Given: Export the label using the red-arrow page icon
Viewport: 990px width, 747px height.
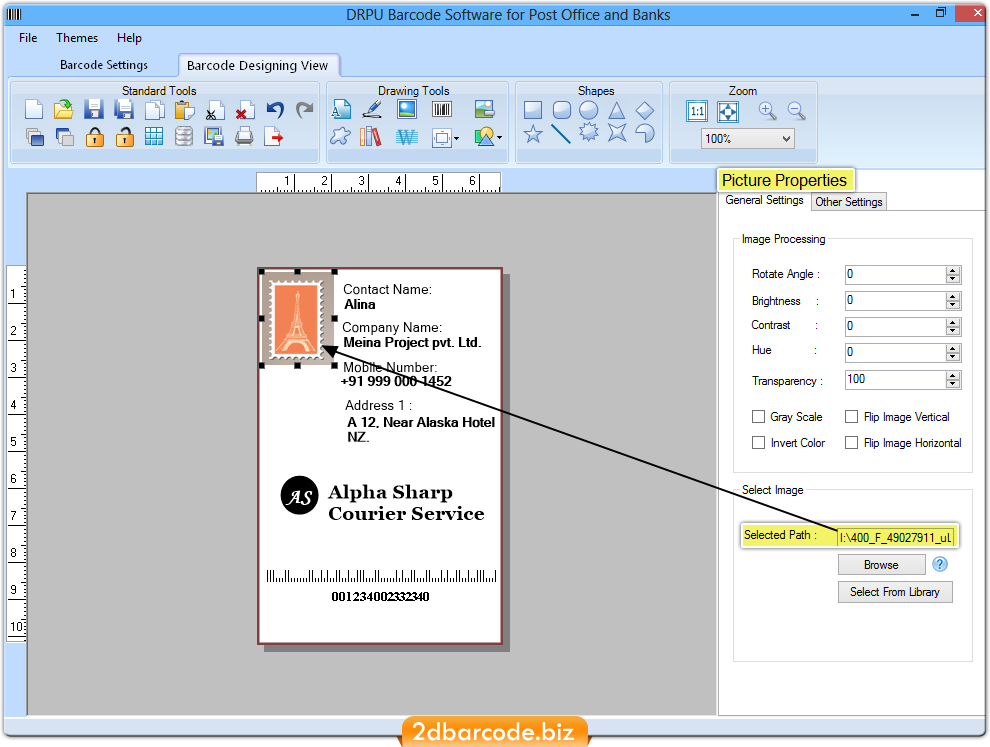Looking at the screenshot, I should [x=273, y=136].
